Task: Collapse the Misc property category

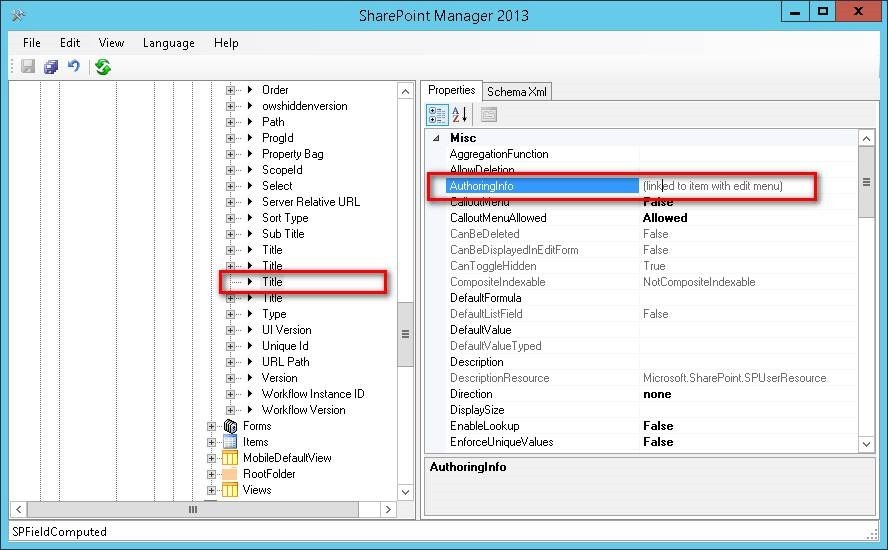Action: (436, 138)
